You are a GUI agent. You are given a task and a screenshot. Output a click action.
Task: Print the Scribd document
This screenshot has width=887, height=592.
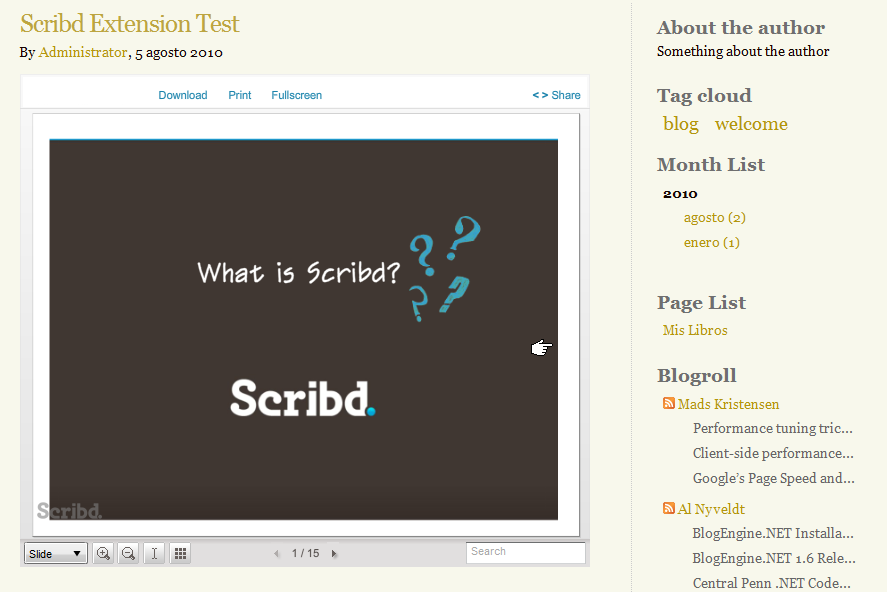pyautogui.click(x=240, y=95)
